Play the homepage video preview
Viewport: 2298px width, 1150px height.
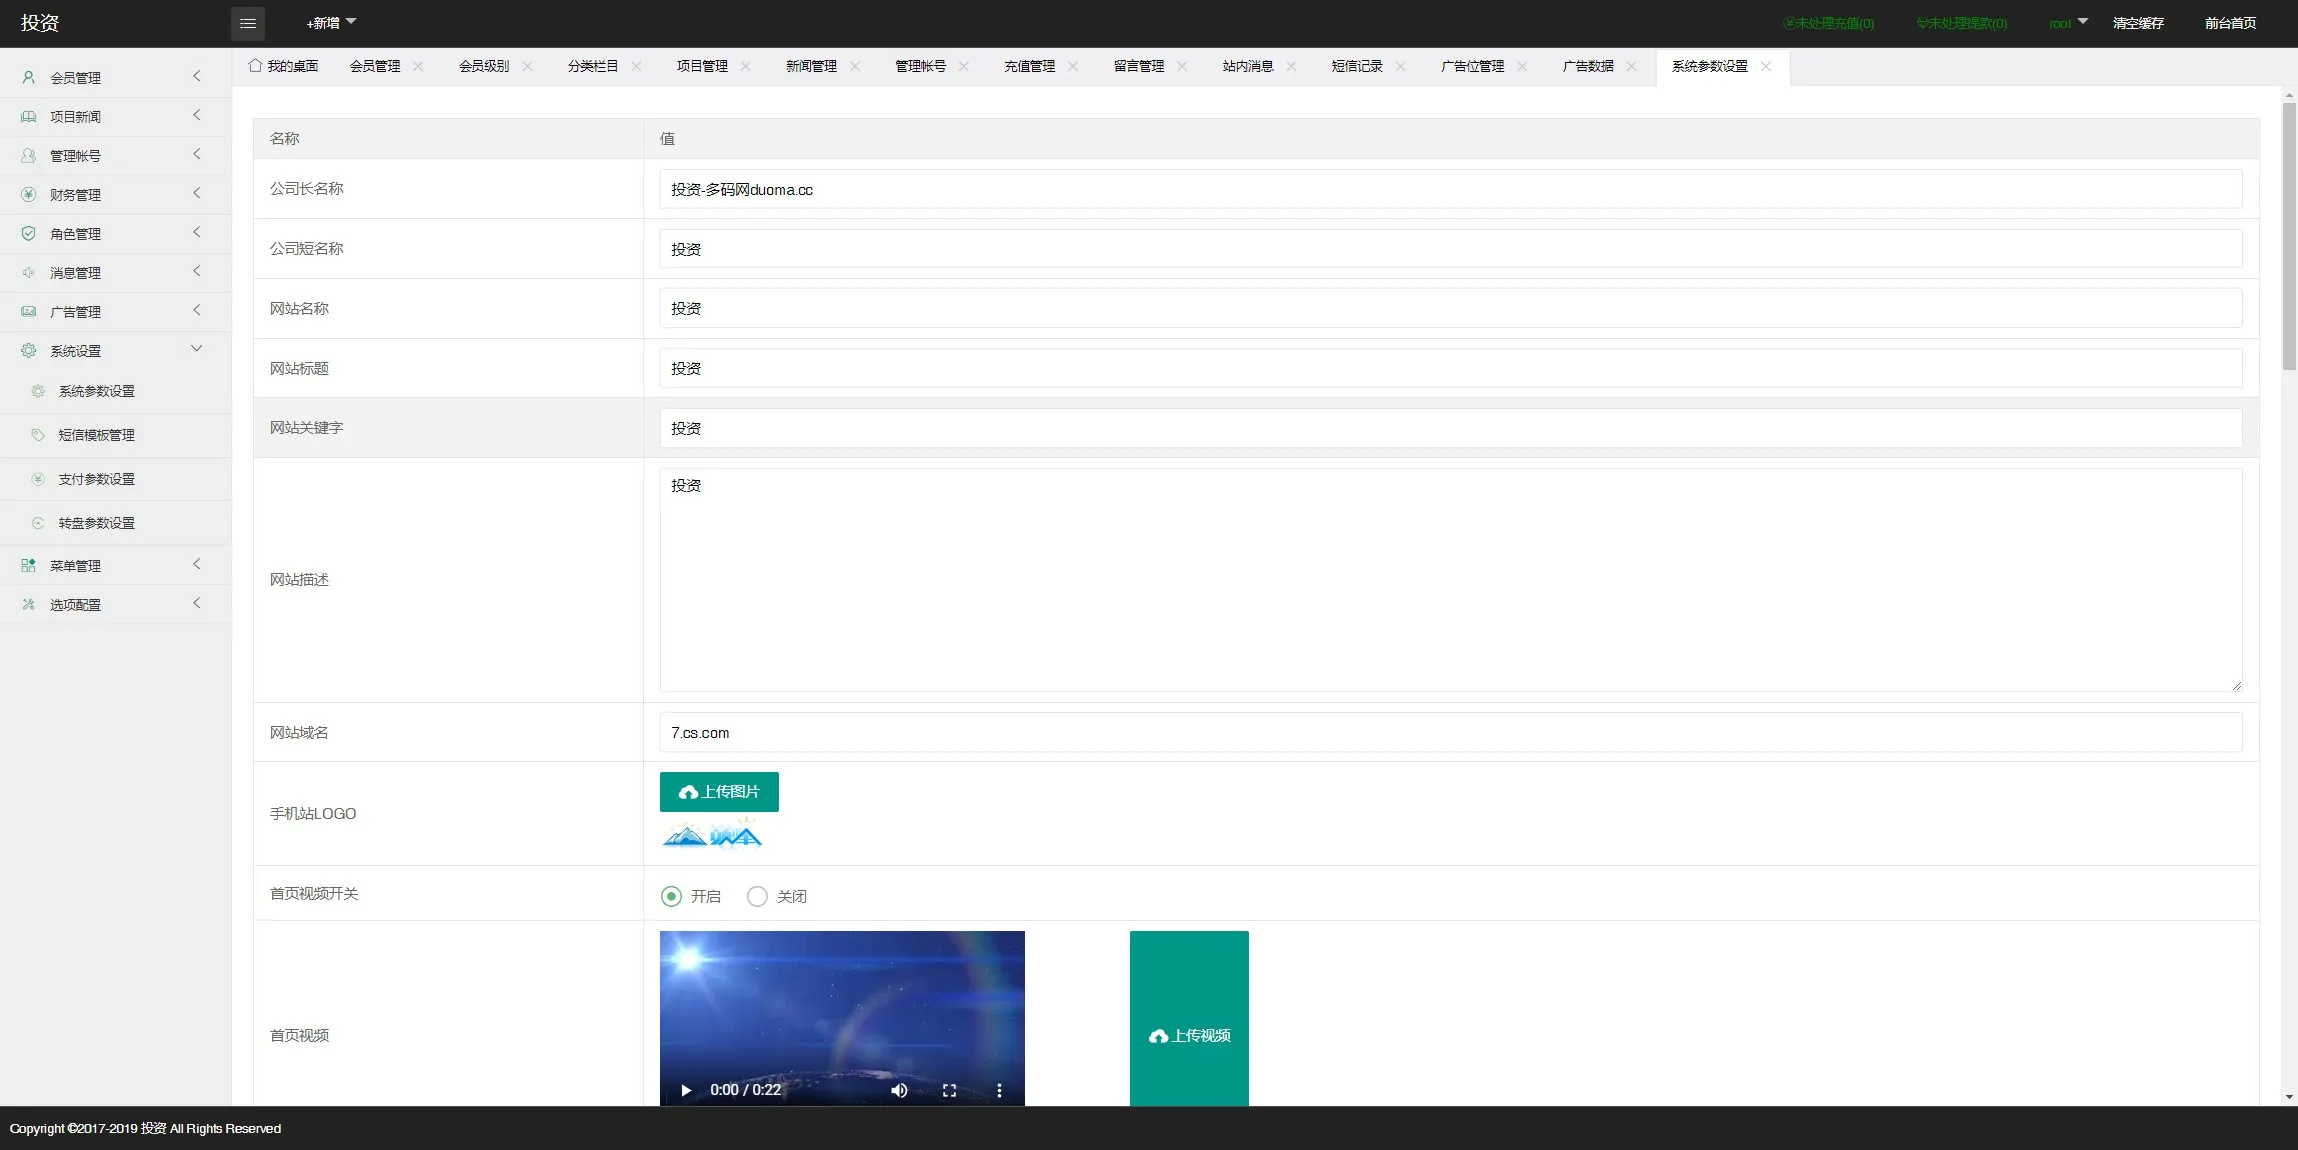click(684, 1090)
